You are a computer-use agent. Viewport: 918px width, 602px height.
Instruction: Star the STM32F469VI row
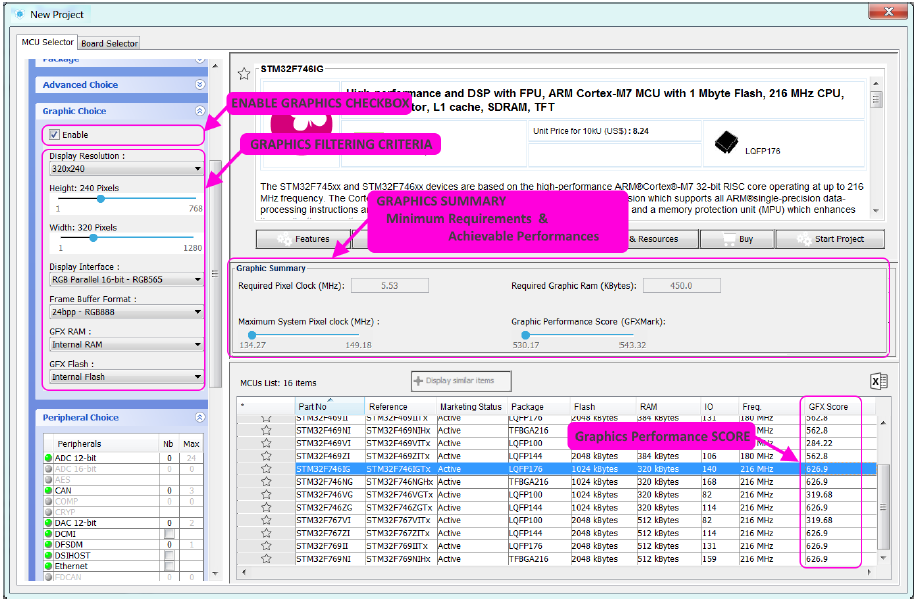click(x=266, y=443)
